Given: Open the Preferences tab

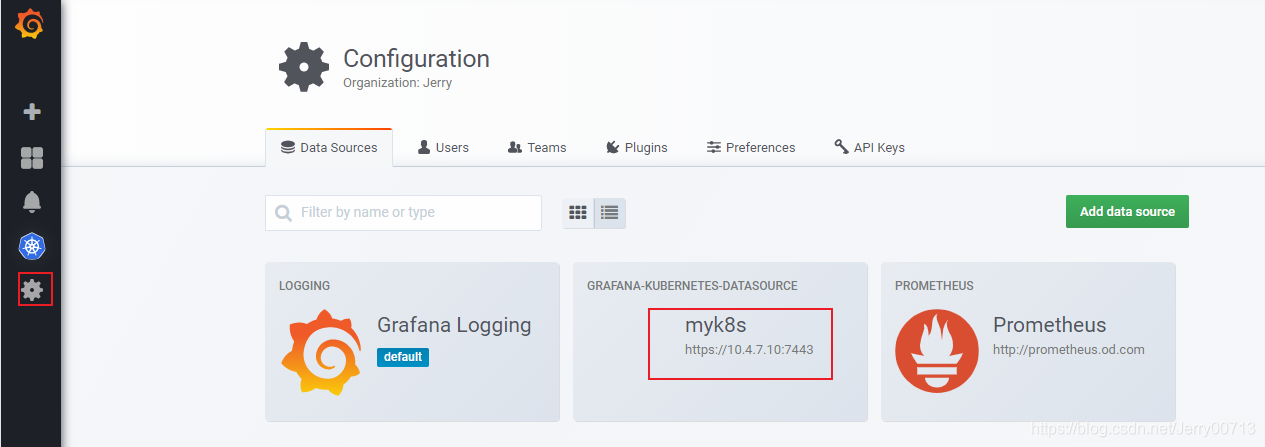Looking at the screenshot, I should coord(751,147).
